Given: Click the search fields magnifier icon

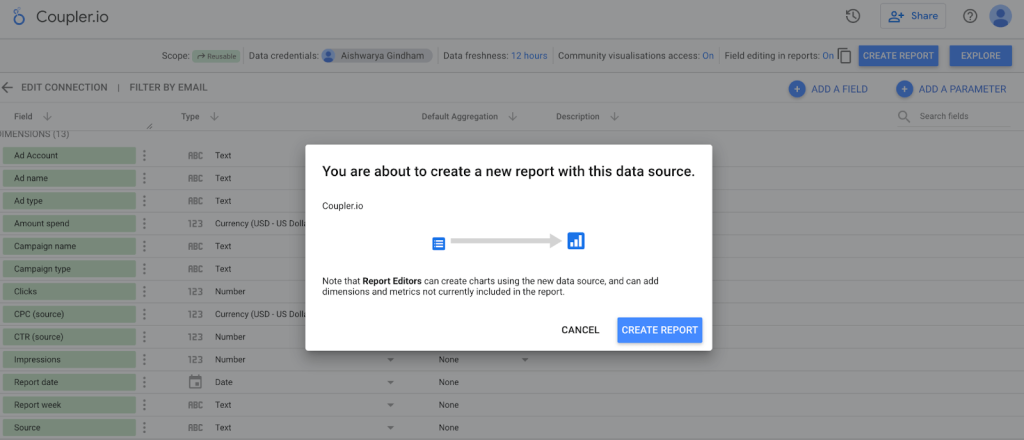Looking at the screenshot, I should pos(904,116).
